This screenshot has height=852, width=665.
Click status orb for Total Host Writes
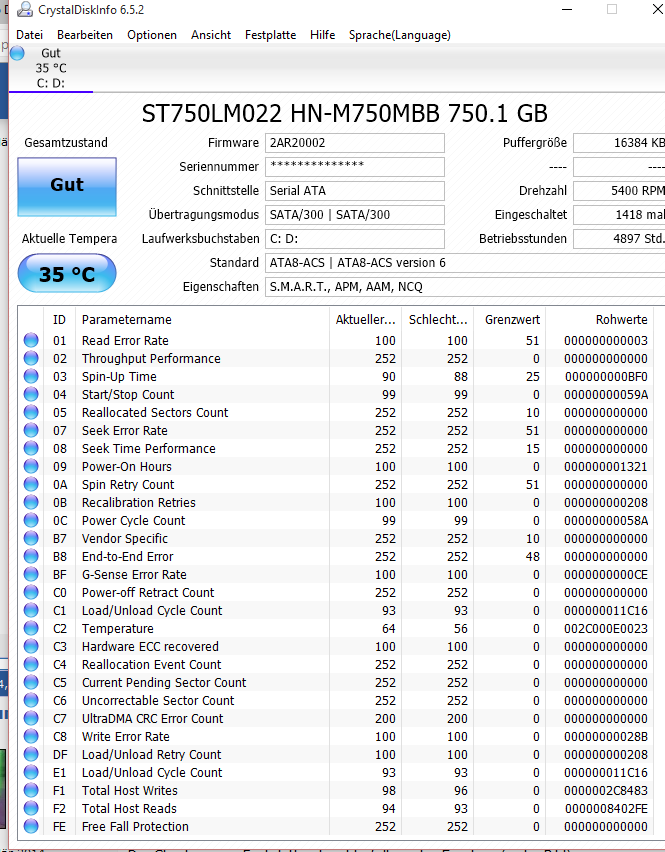pyautogui.click(x=31, y=790)
